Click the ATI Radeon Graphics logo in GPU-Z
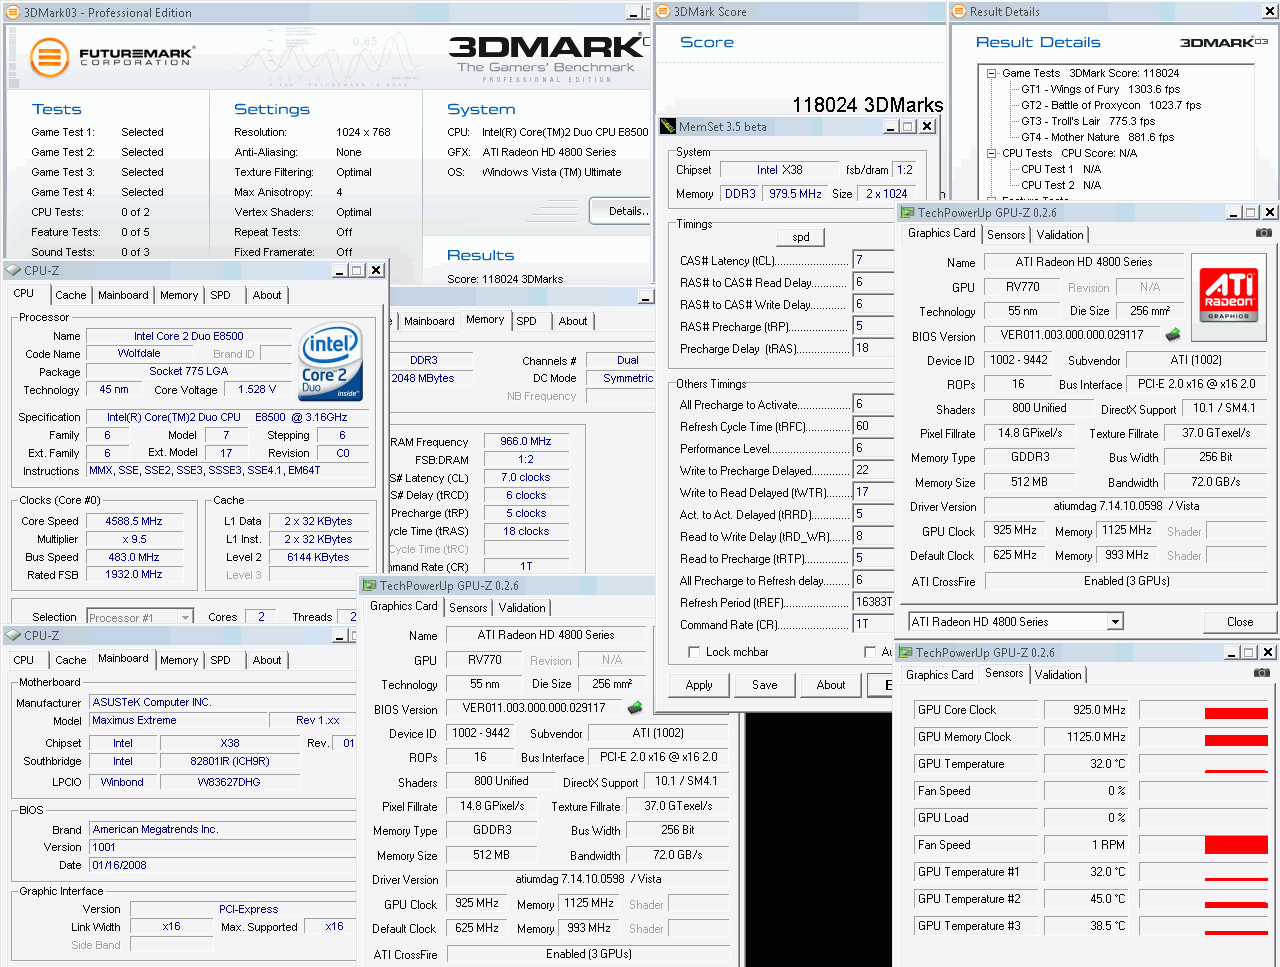This screenshot has height=967, width=1280. pos(1229,295)
